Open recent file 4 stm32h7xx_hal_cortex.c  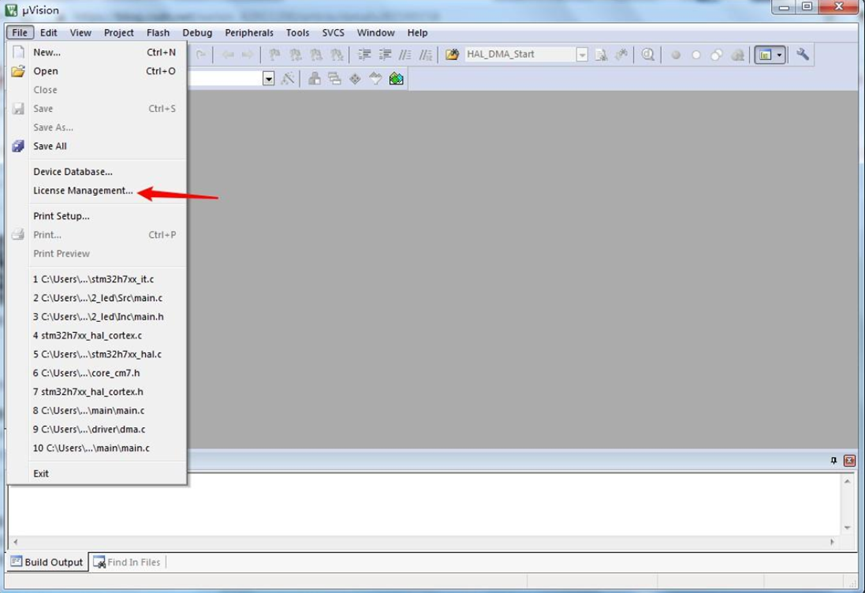tap(97, 335)
